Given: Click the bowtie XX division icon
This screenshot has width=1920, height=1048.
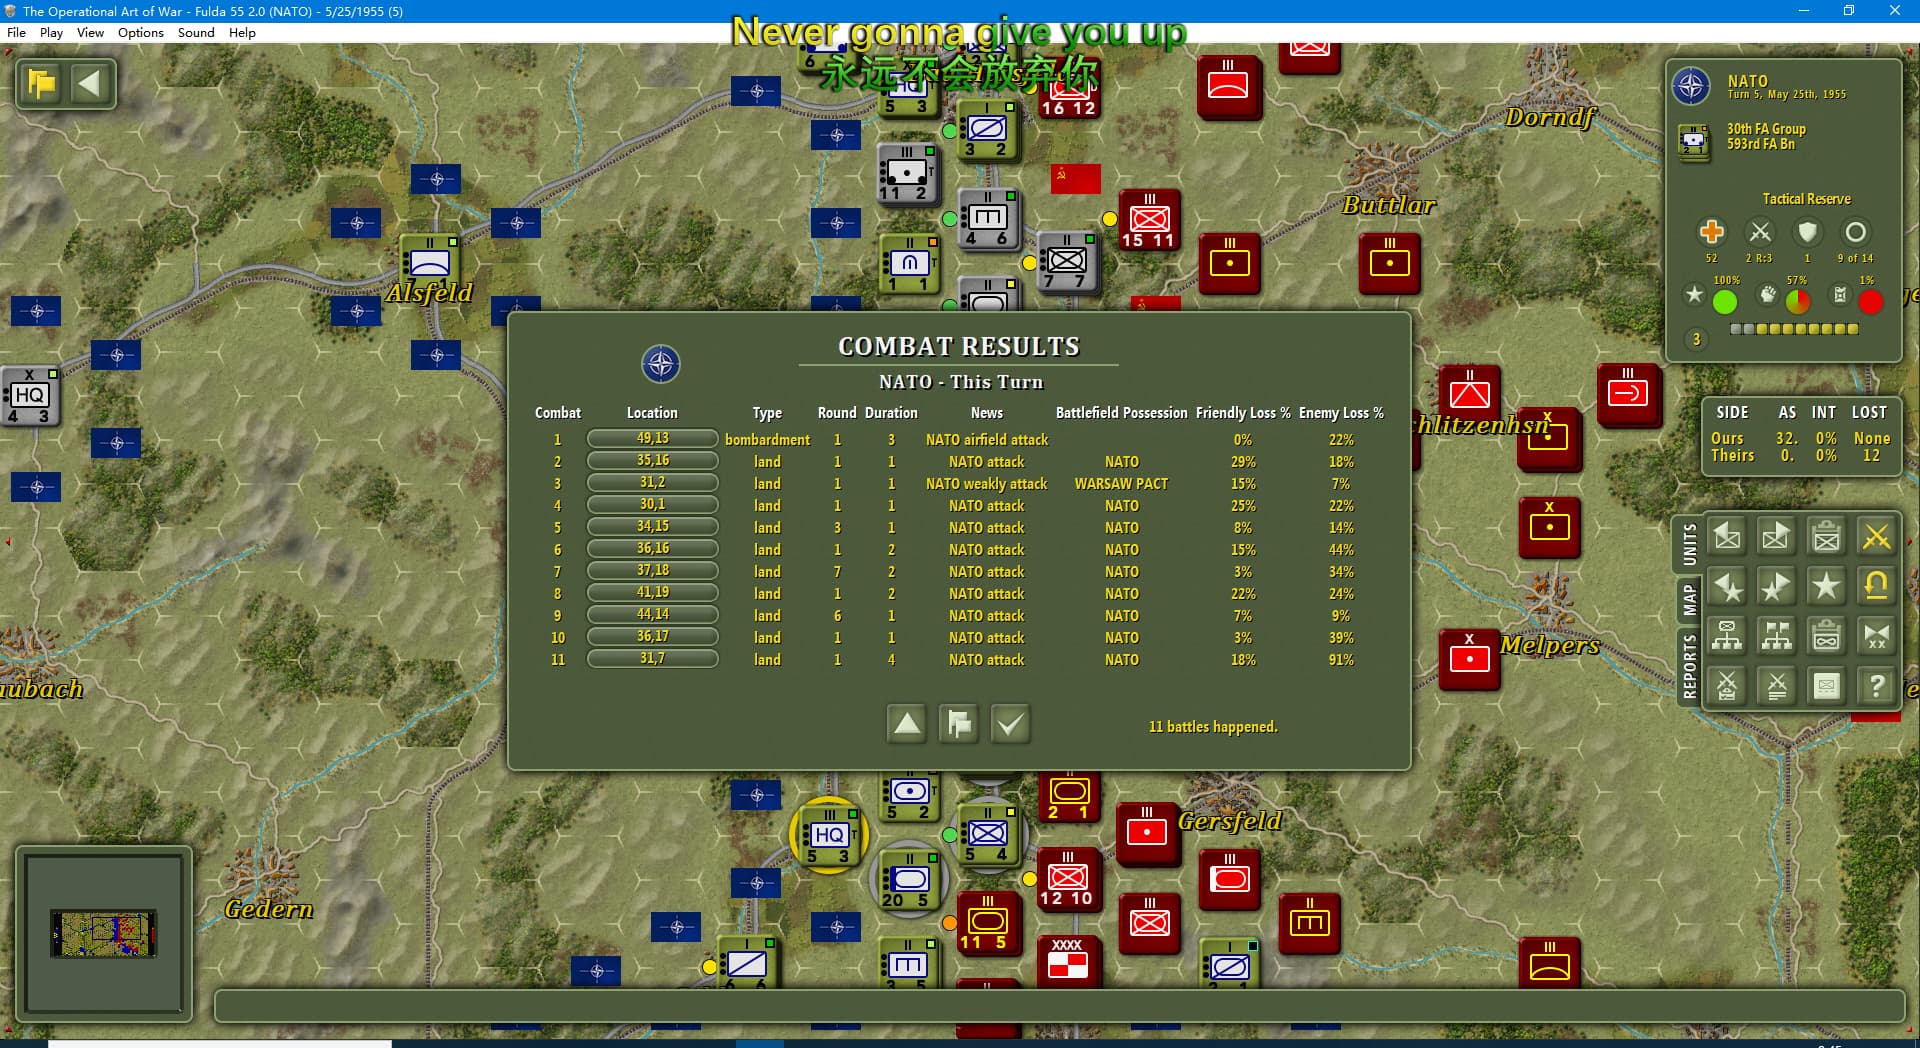Looking at the screenshot, I should [1877, 636].
